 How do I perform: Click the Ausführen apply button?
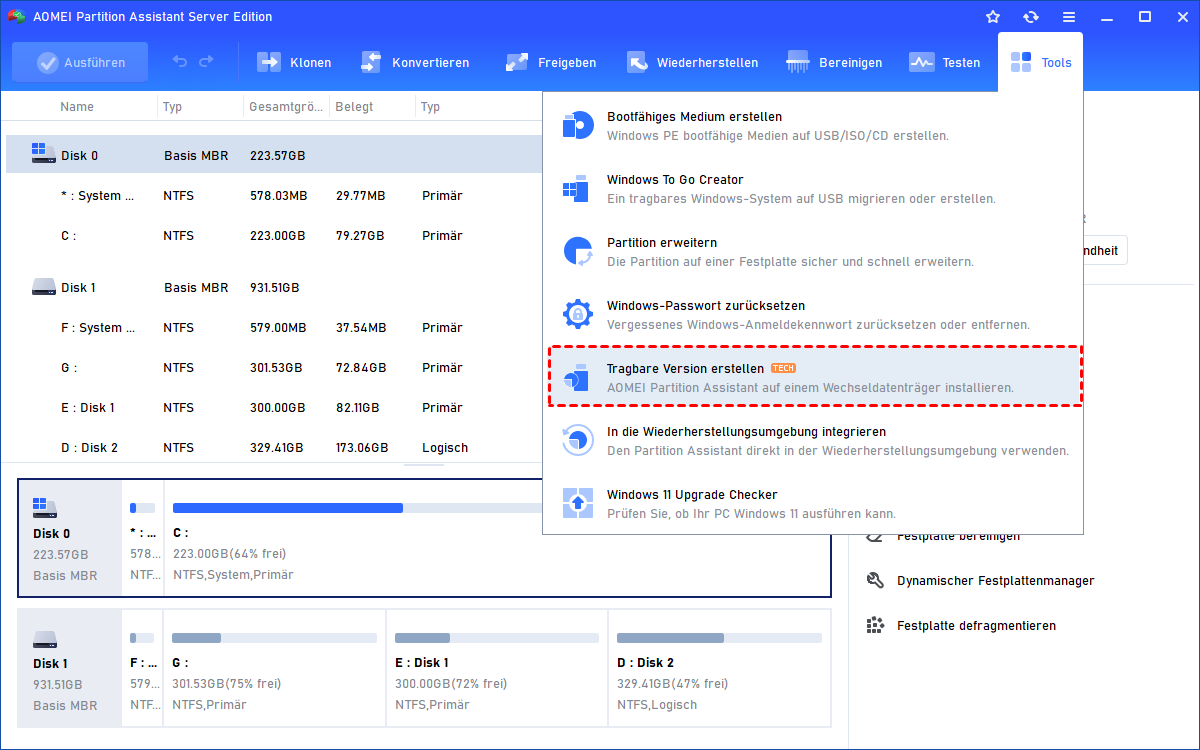80,62
